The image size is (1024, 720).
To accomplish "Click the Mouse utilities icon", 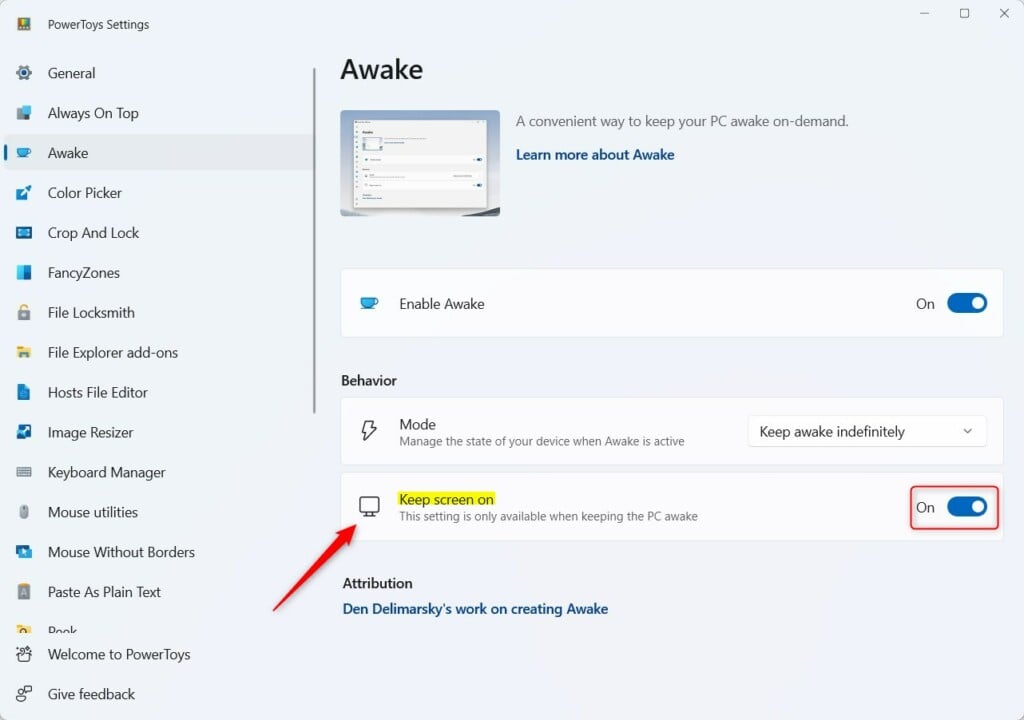I will click(24, 512).
